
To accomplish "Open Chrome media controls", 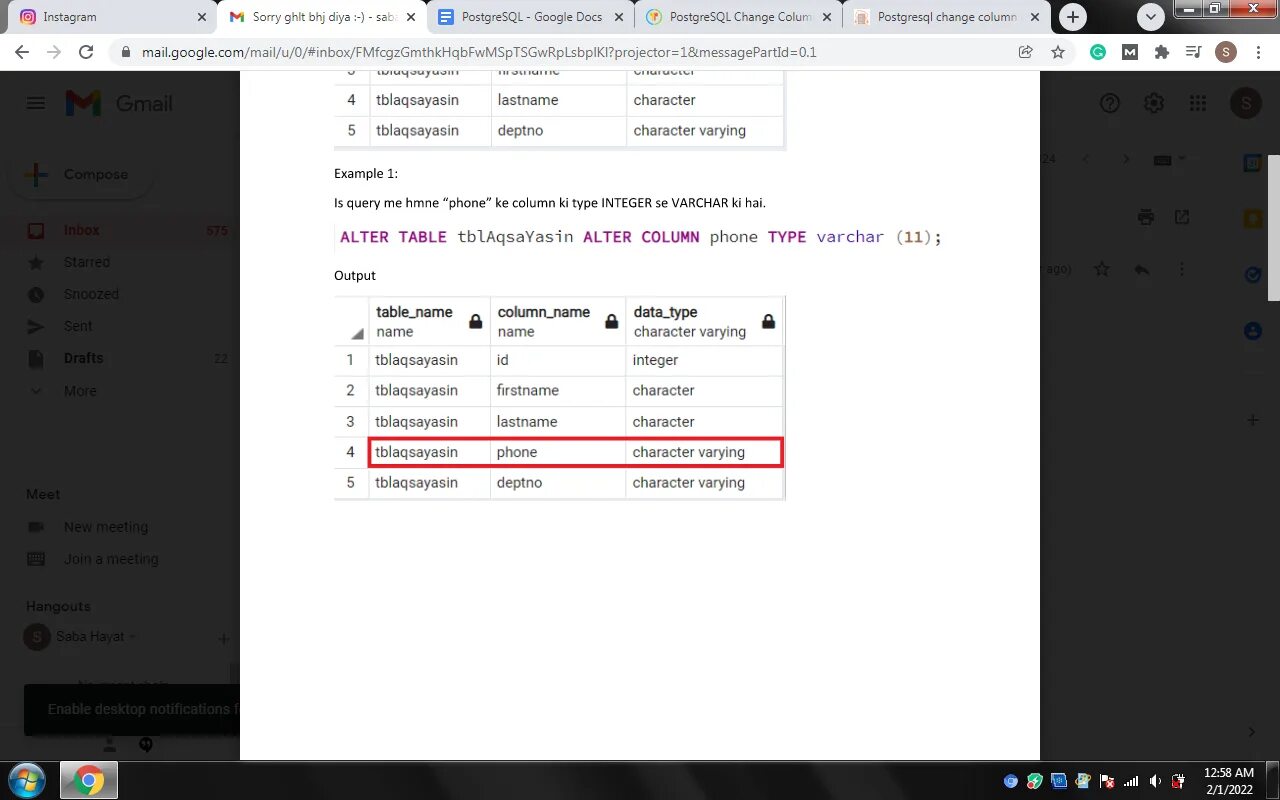I will click(1193, 52).
